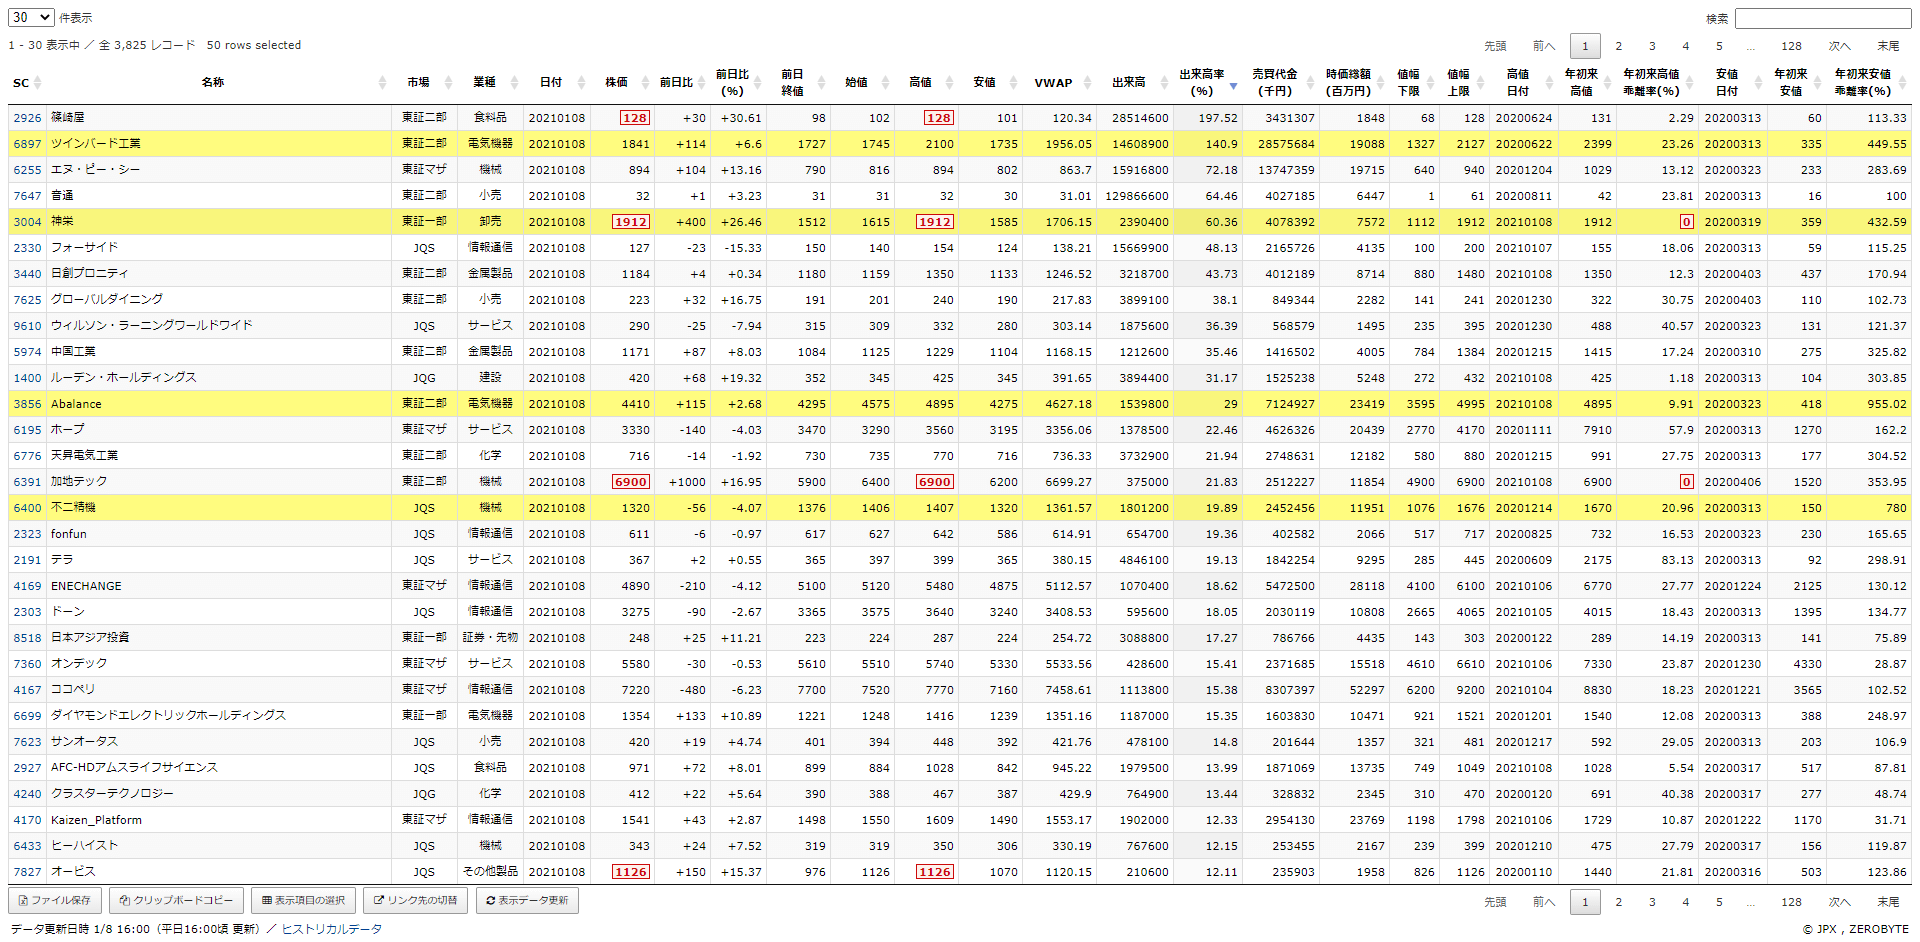Viewport: 1920px width, 942px height.
Task: Click sort arrows beside 前日比(%) header
Action: (x=758, y=83)
